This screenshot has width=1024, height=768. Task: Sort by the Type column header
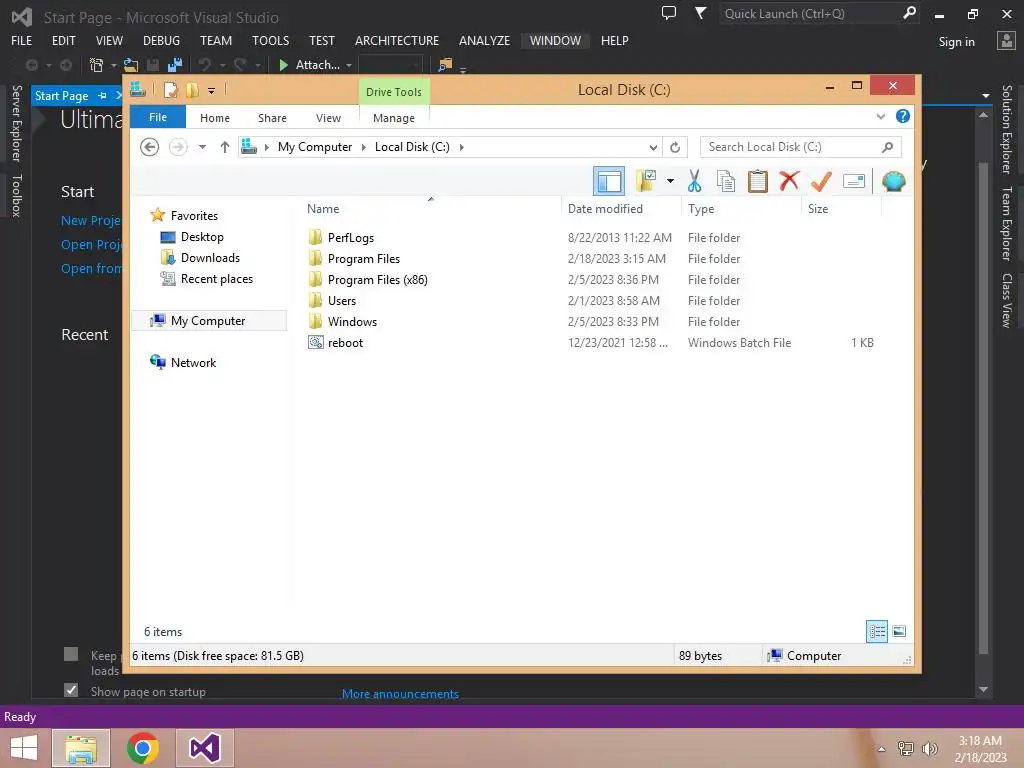[741, 208]
